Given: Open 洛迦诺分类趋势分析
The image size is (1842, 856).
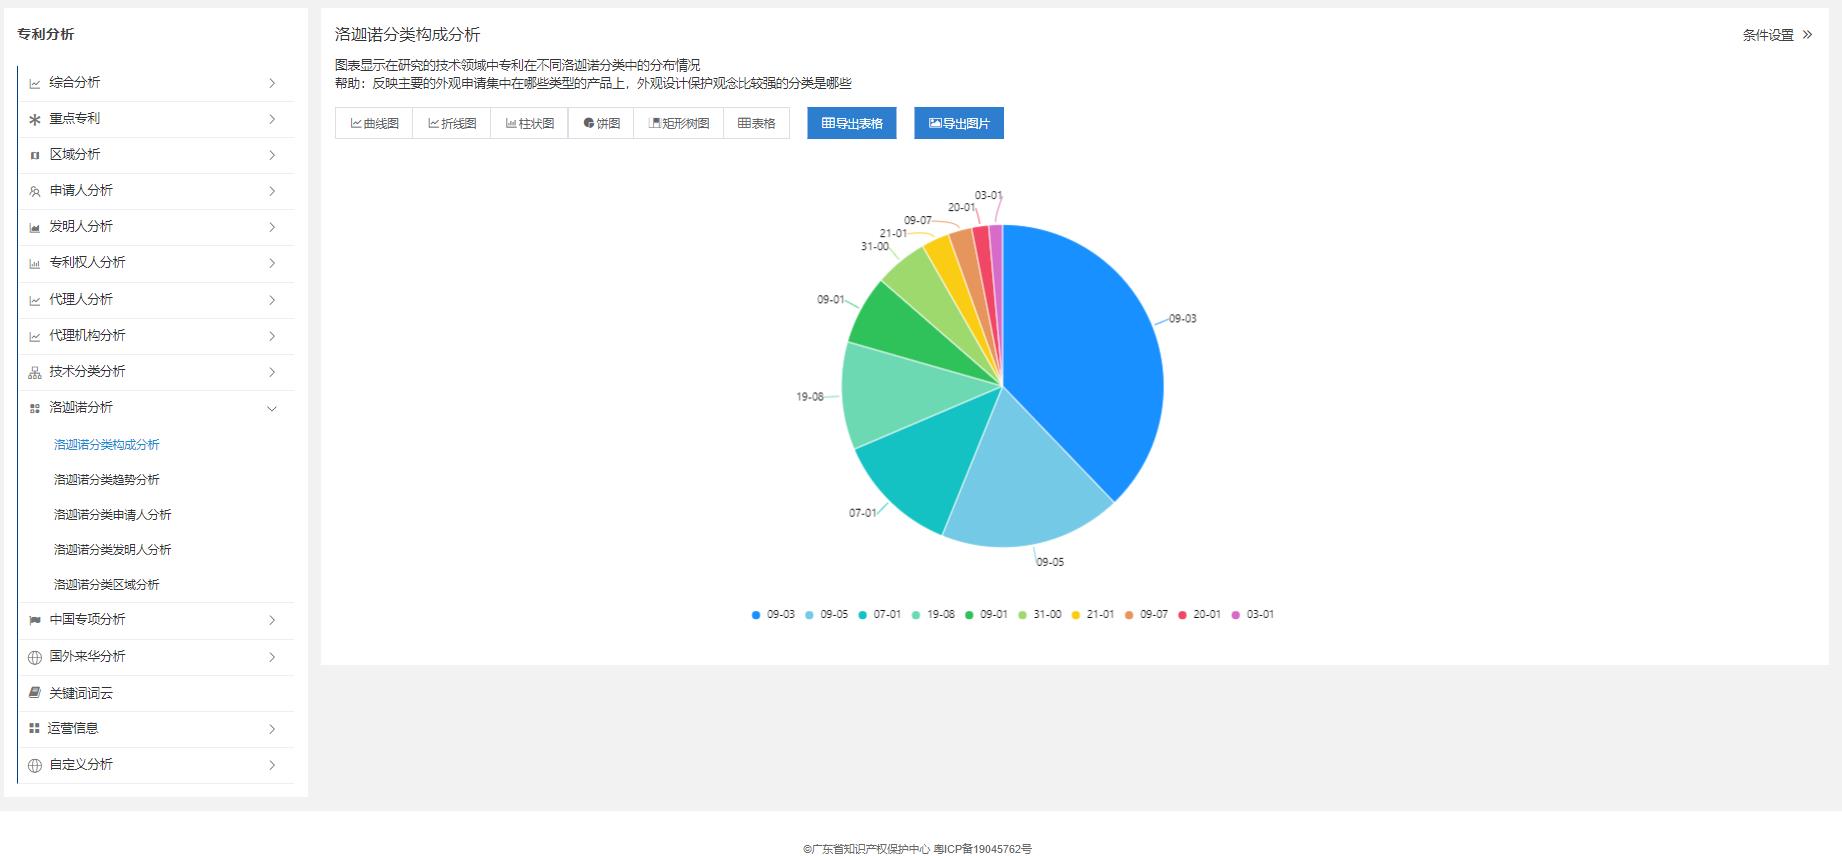Looking at the screenshot, I should 107,480.
